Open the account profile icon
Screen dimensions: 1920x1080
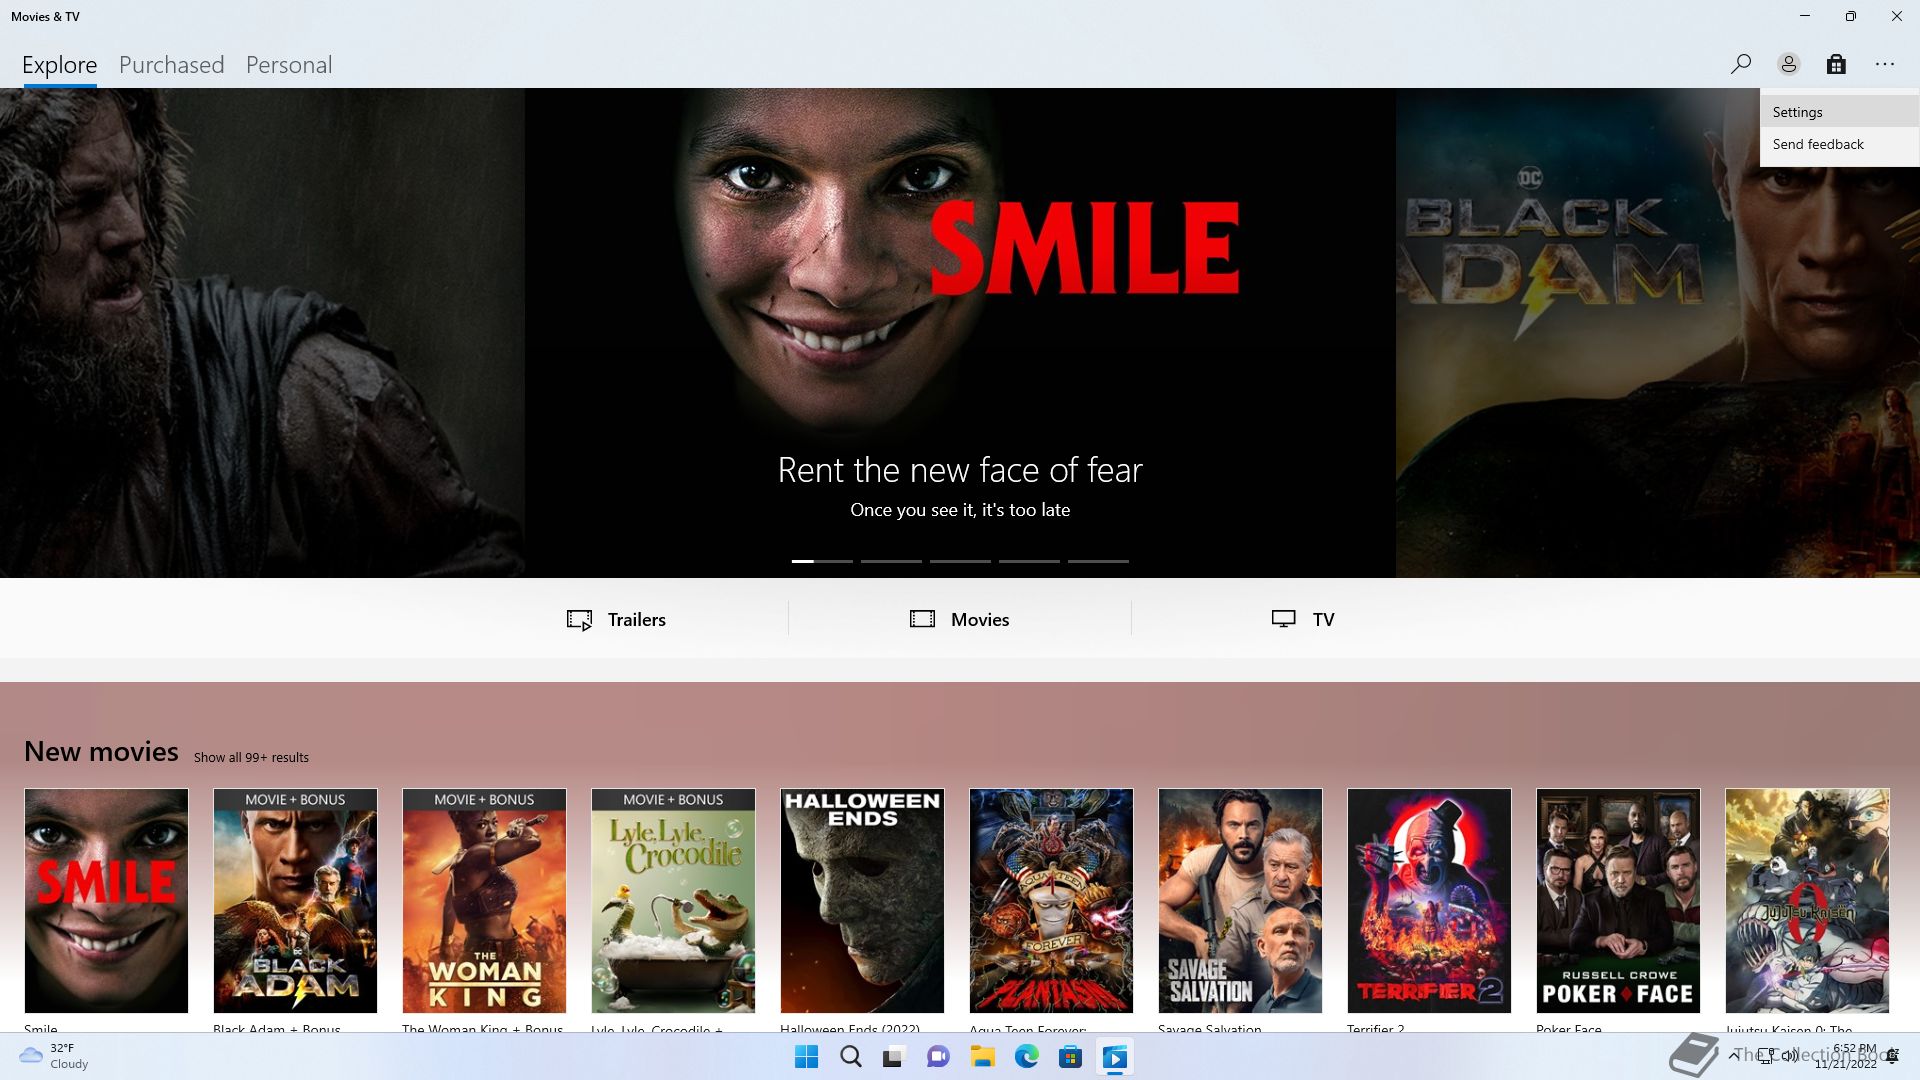(x=1788, y=64)
